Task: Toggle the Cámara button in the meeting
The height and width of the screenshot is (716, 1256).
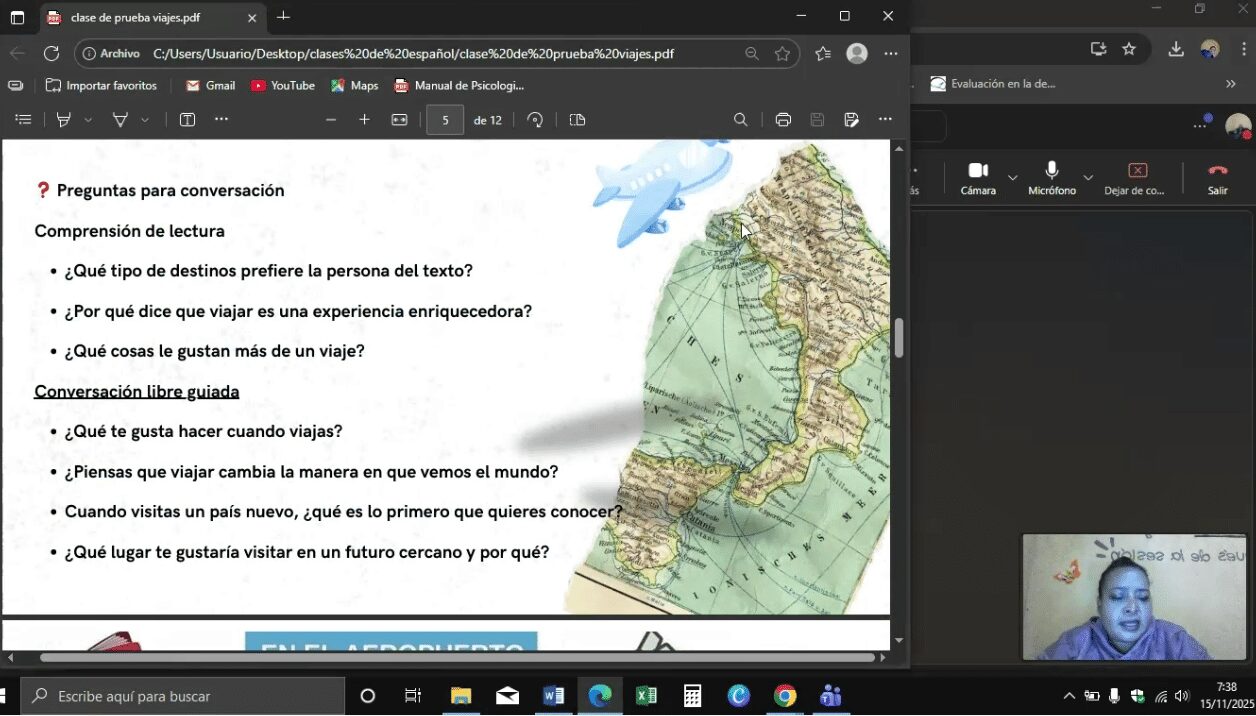Action: coord(977,177)
